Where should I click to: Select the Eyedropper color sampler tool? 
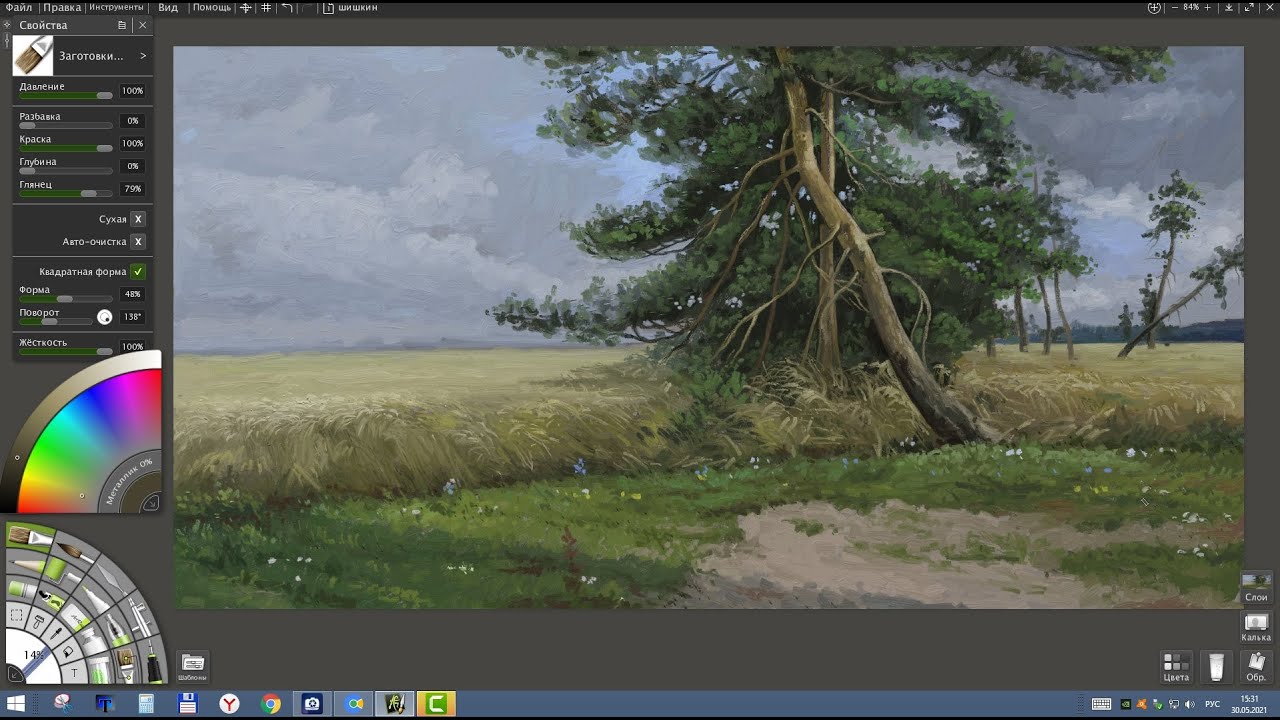pyautogui.click(x=55, y=634)
